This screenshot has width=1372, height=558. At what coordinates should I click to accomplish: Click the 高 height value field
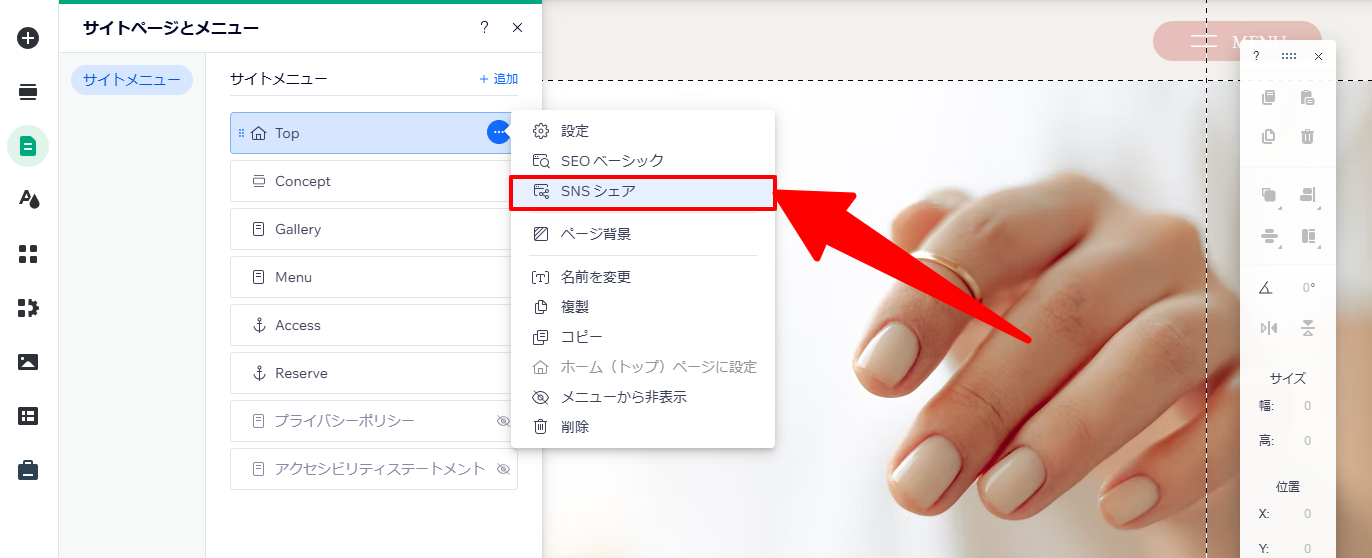1307,441
